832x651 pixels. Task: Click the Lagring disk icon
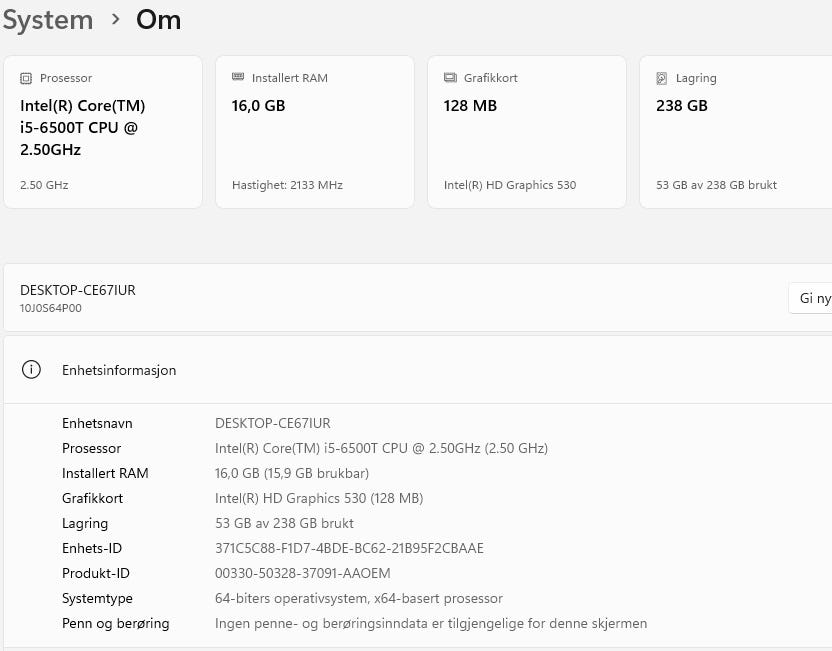[x=662, y=79]
